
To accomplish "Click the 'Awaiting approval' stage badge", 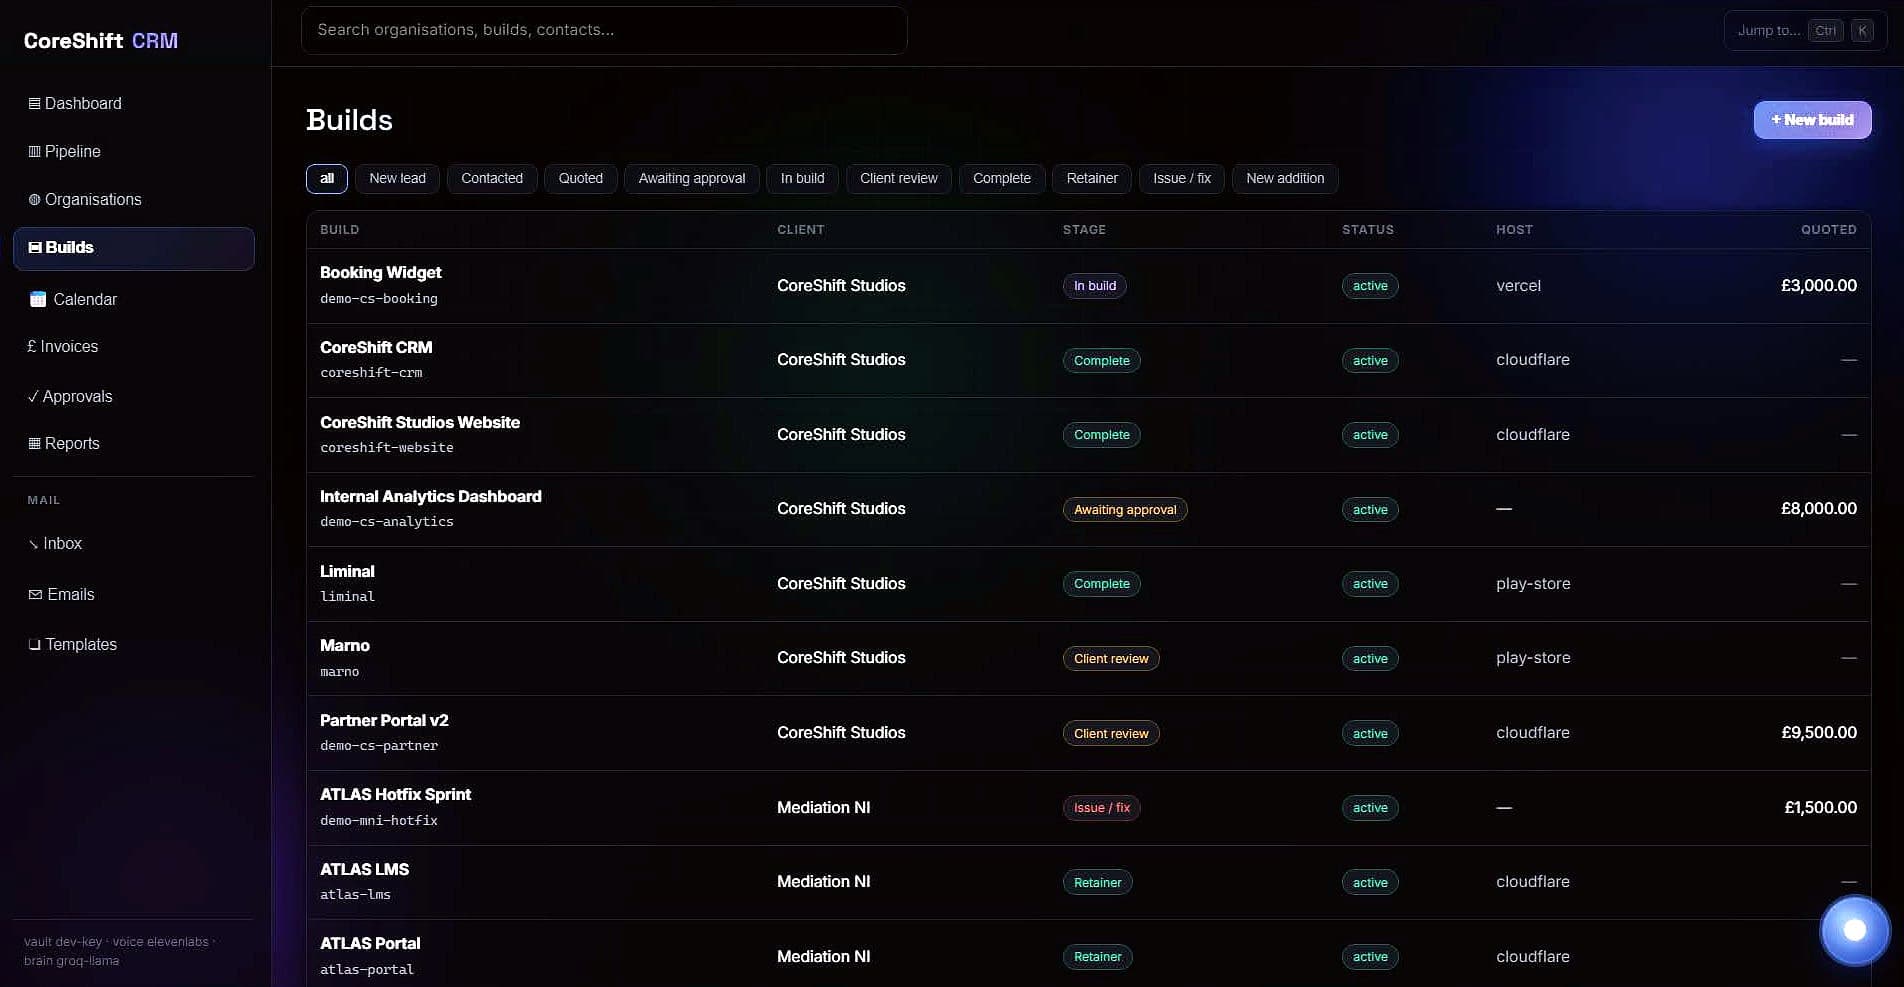I will (1125, 510).
